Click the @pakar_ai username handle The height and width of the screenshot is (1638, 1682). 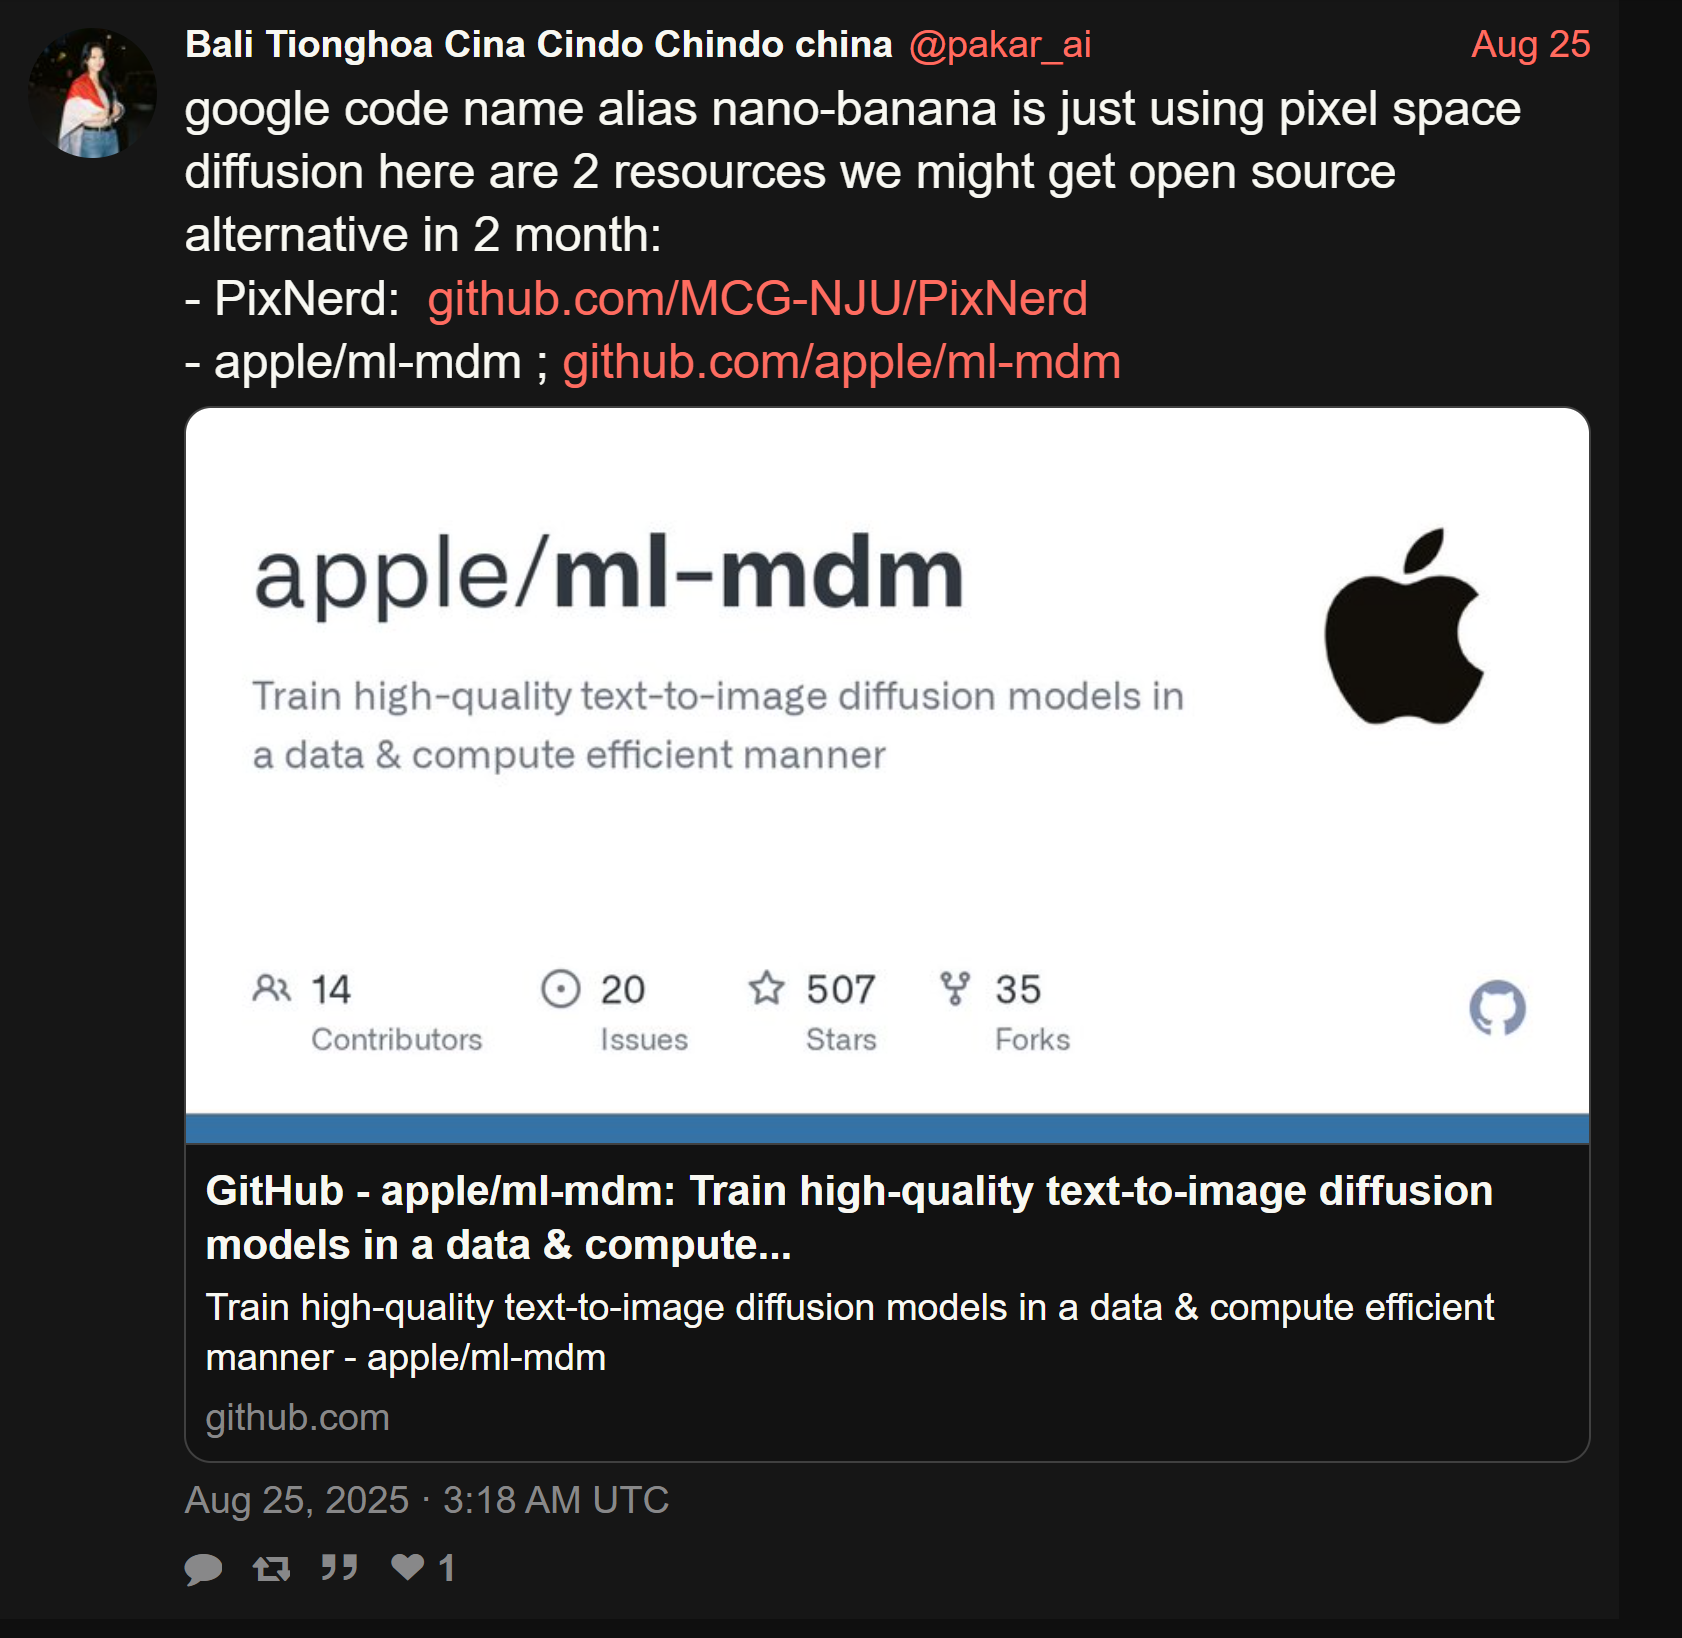click(1000, 45)
